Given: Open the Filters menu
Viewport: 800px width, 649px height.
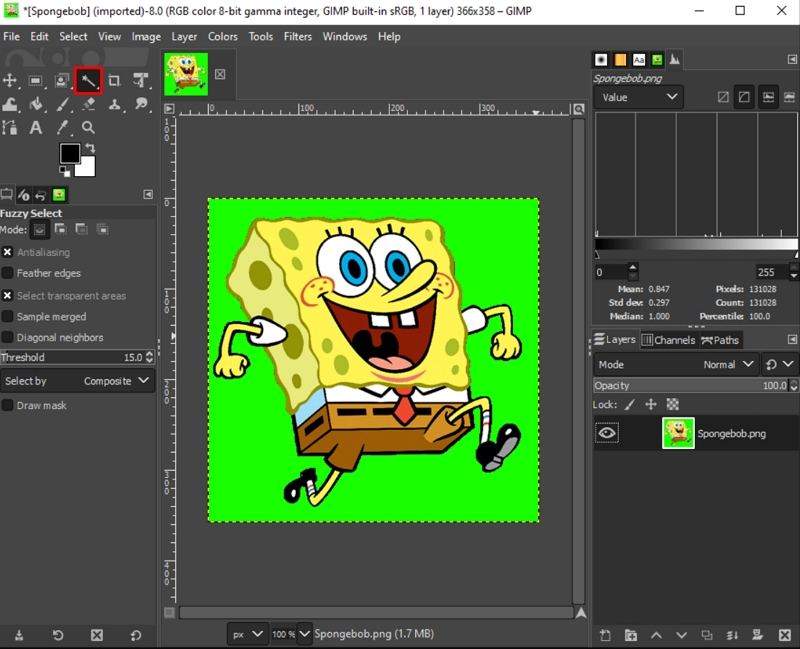Looking at the screenshot, I should pos(297,37).
